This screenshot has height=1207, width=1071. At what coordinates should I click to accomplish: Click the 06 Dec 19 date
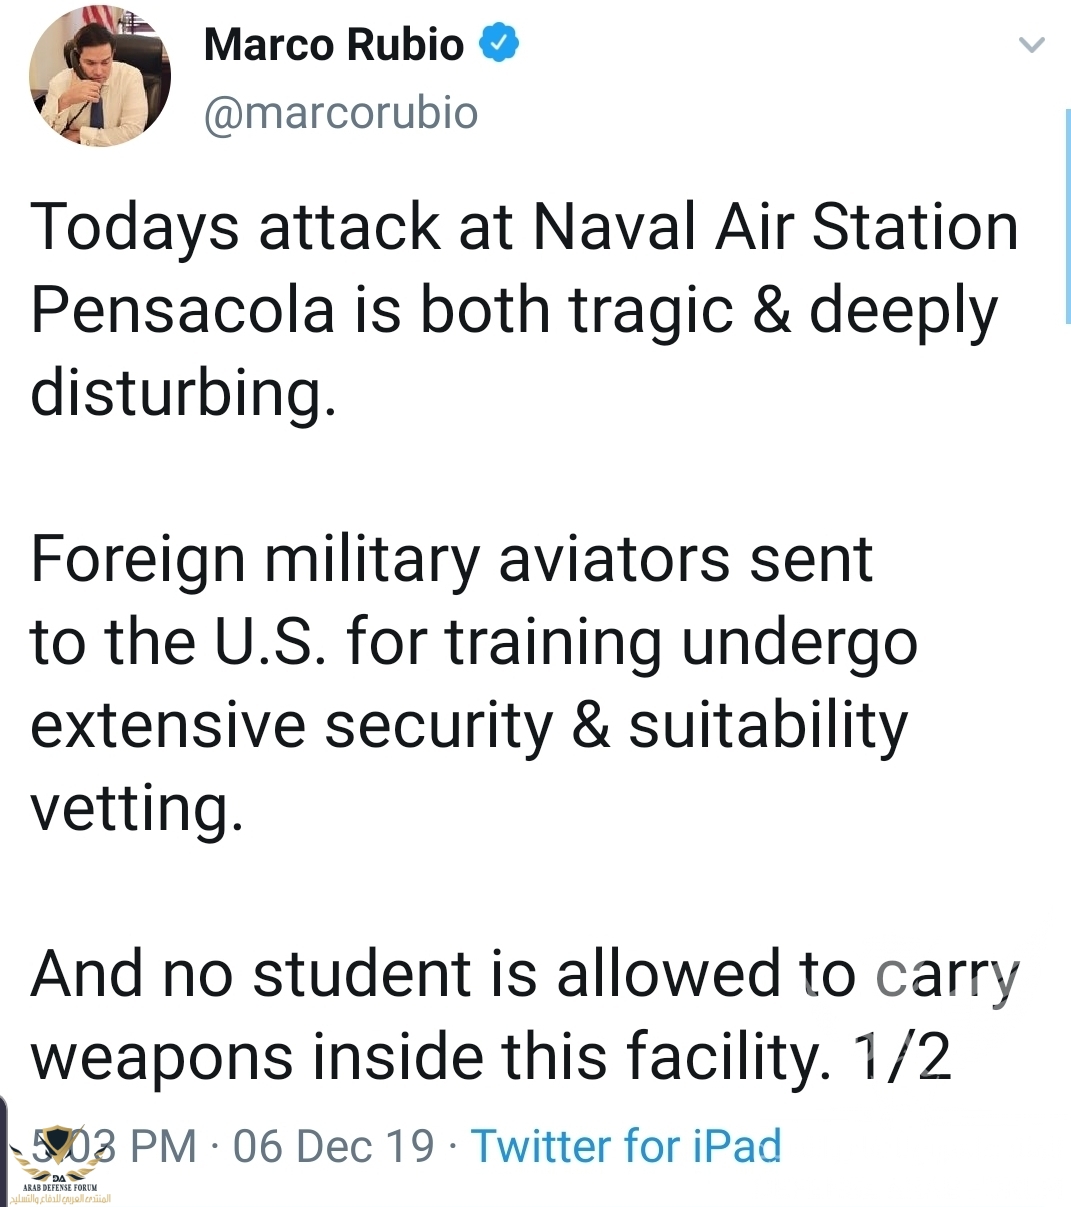[334, 1146]
